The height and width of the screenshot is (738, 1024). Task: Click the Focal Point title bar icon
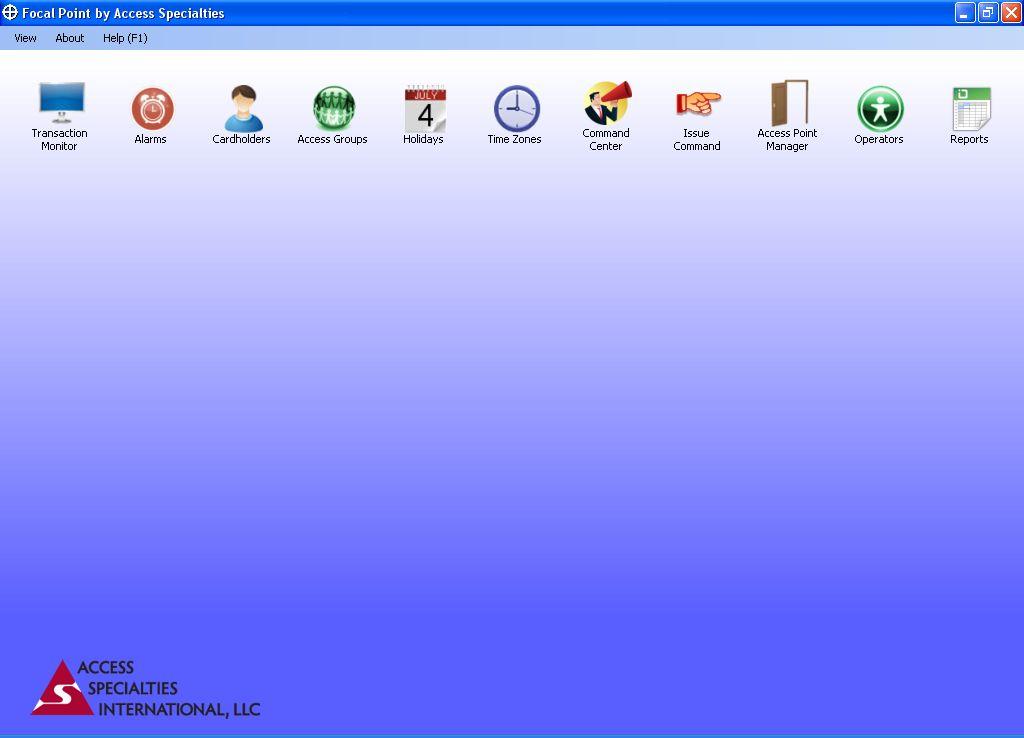[10, 12]
